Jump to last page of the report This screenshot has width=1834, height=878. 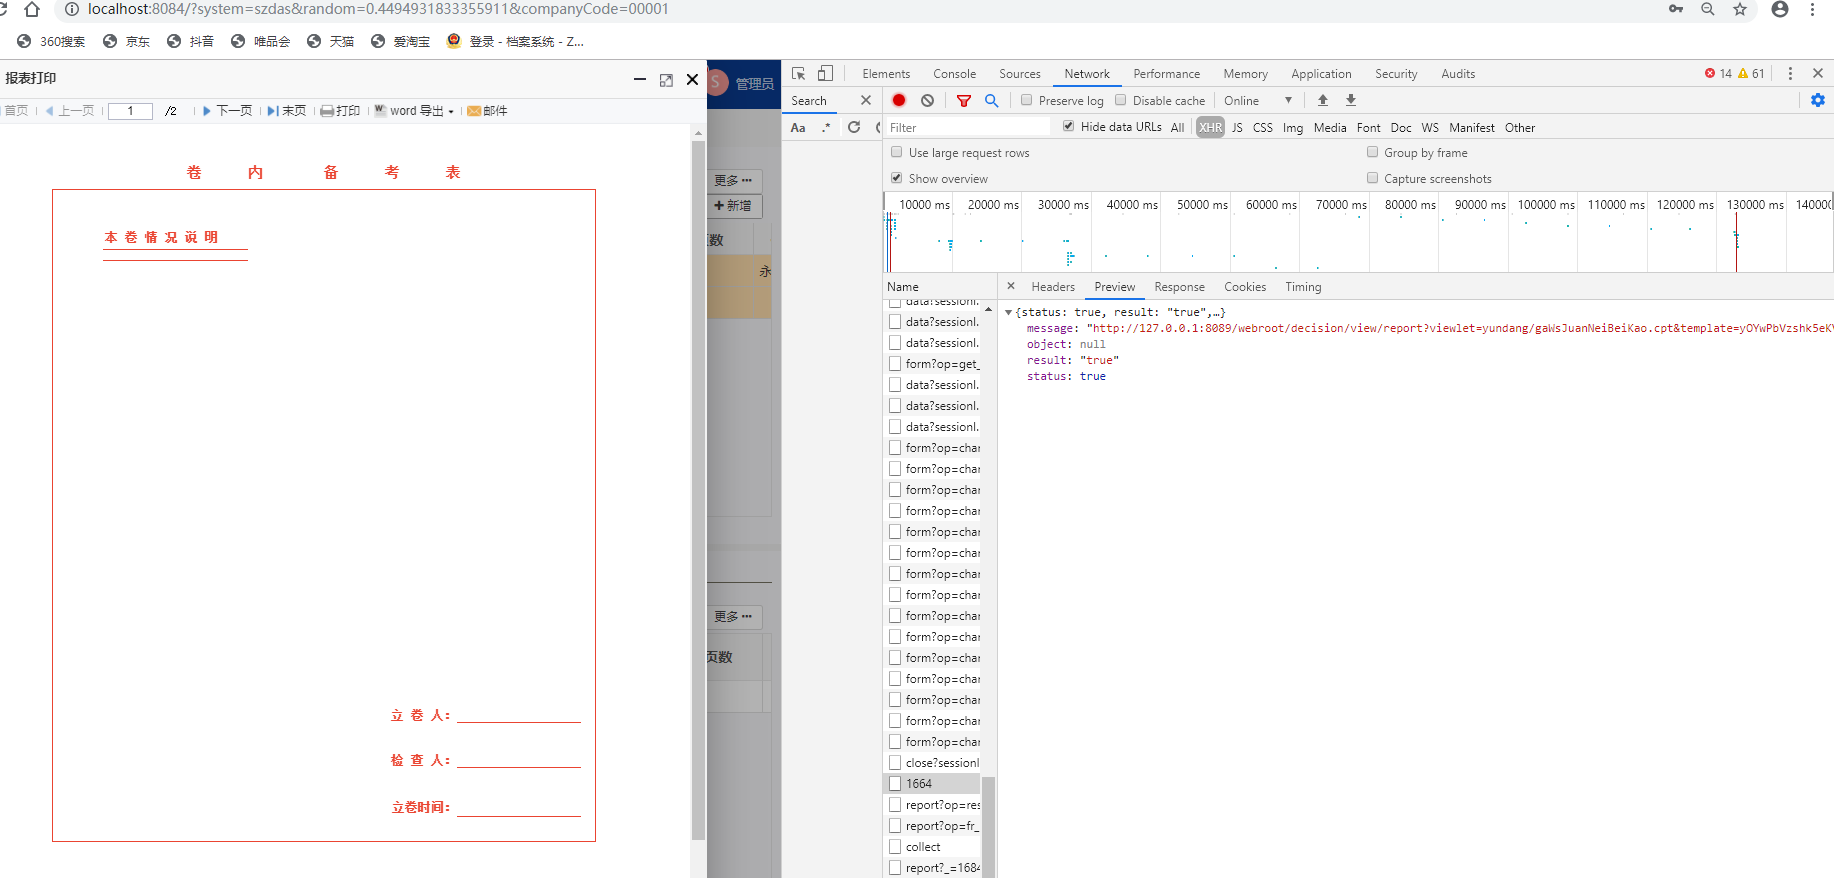(287, 111)
